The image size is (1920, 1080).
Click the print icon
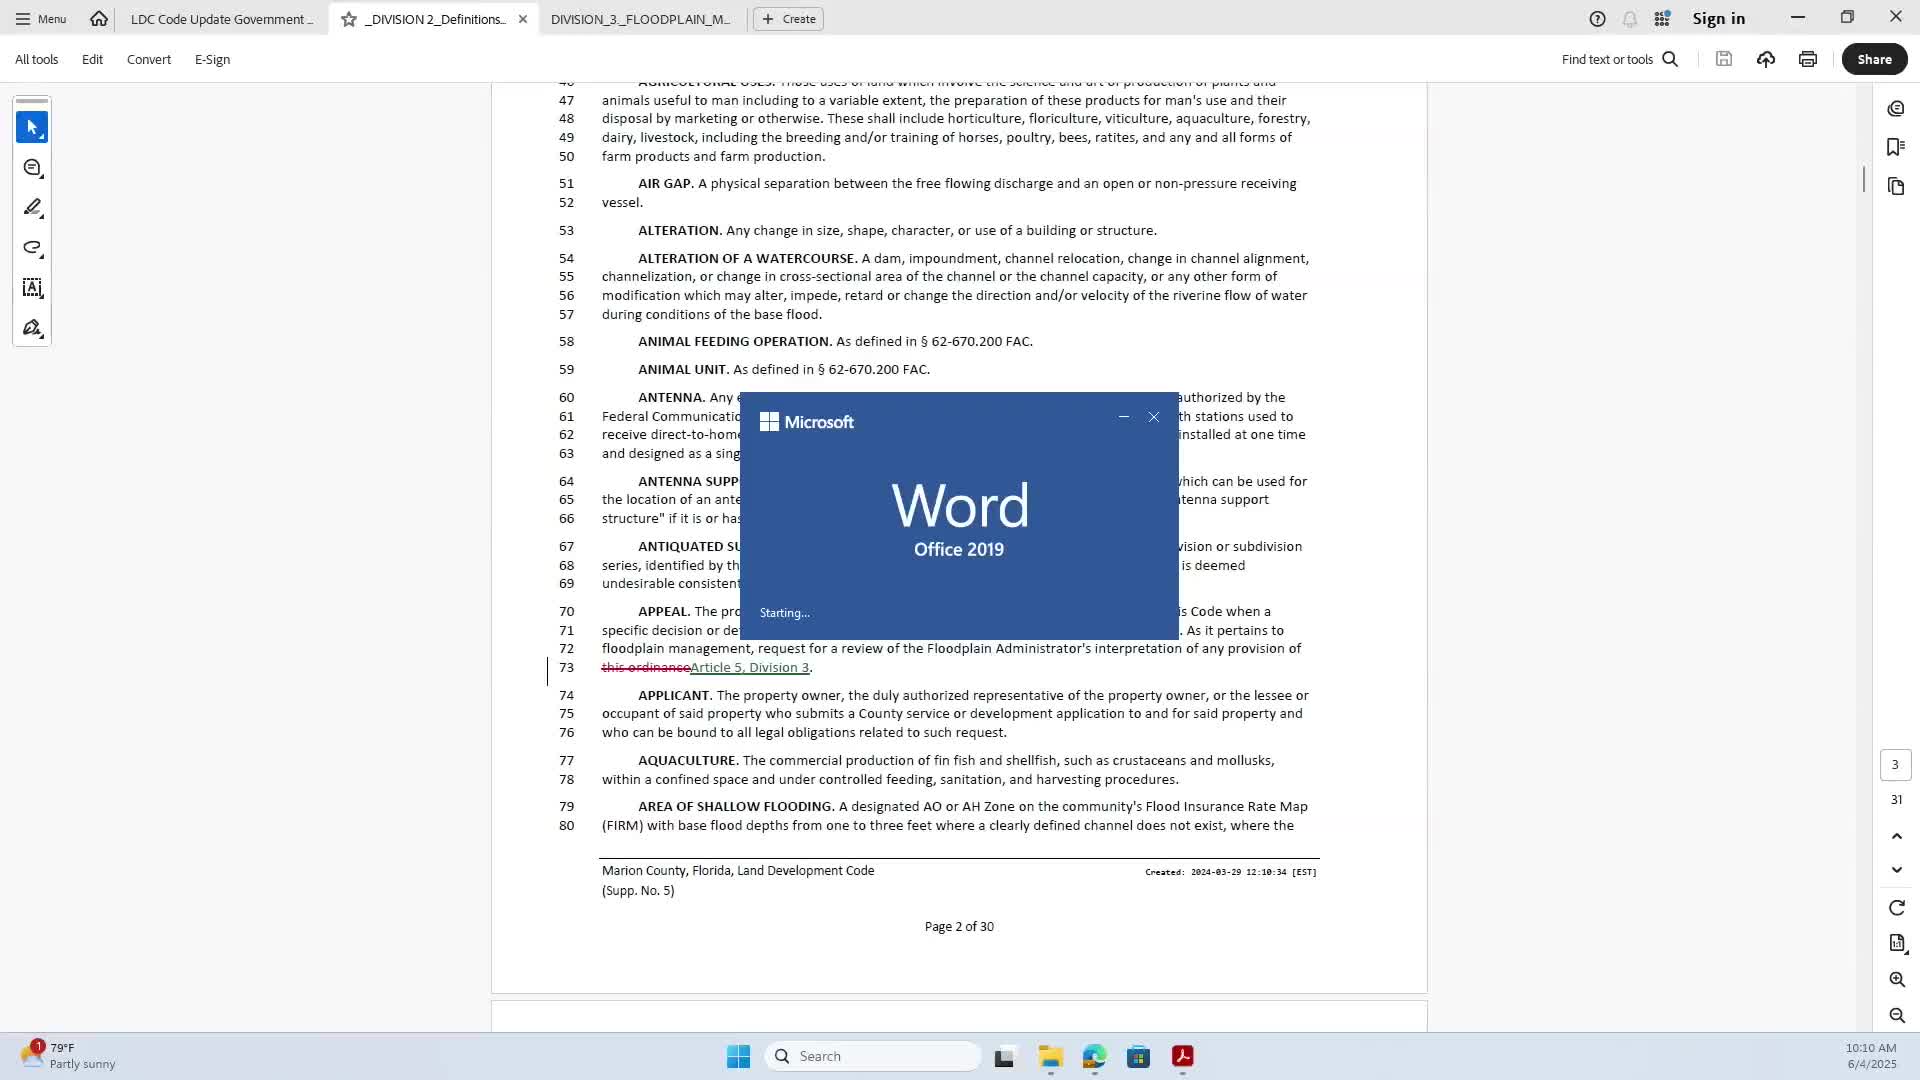point(1807,59)
